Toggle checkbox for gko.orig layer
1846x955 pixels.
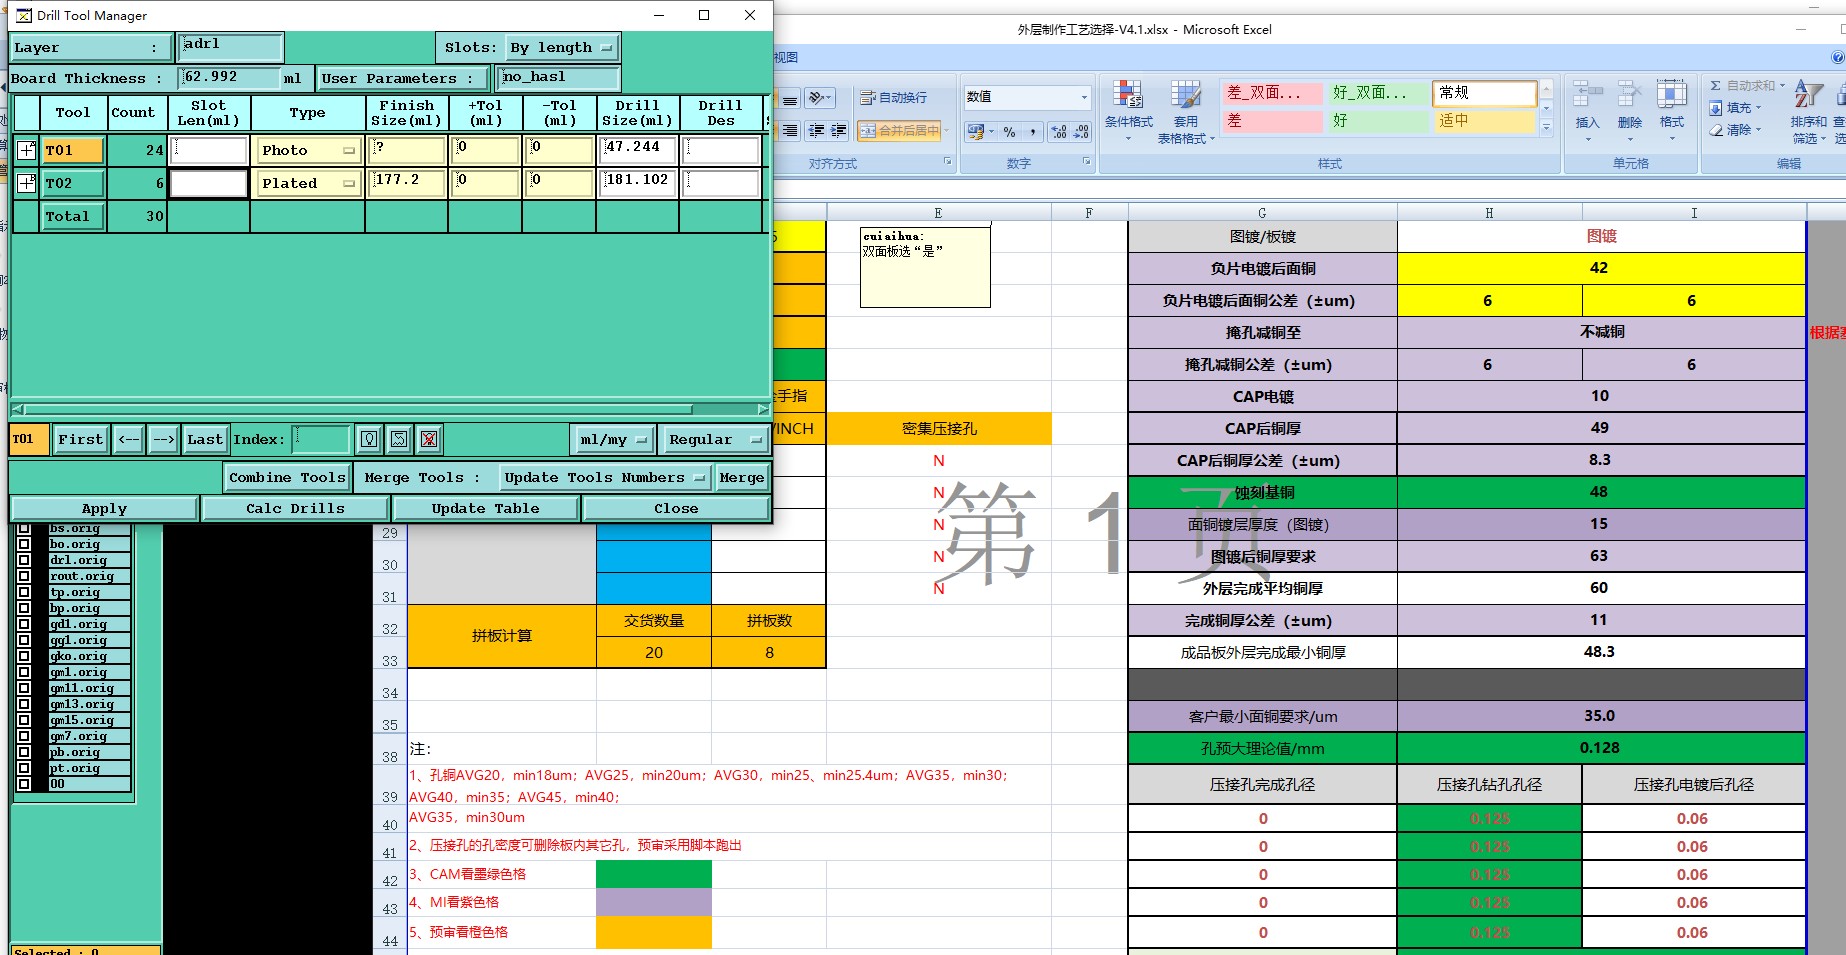(x=24, y=656)
